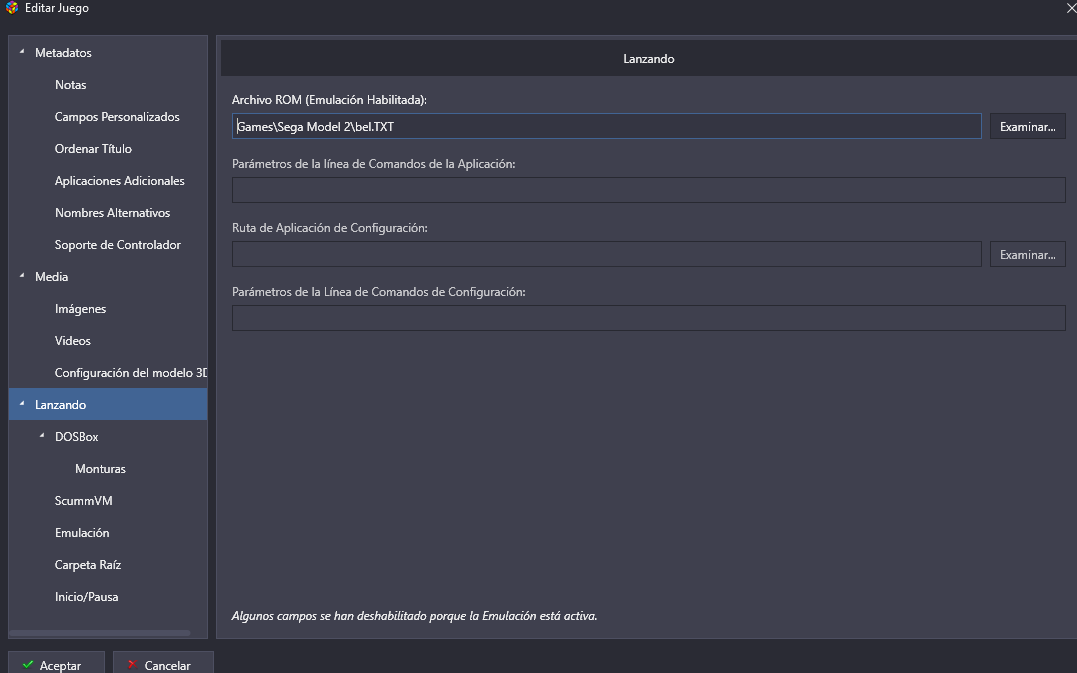Click the 'Algunos campos se han deshabilitado' note
1077x673 pixels.
414,616
